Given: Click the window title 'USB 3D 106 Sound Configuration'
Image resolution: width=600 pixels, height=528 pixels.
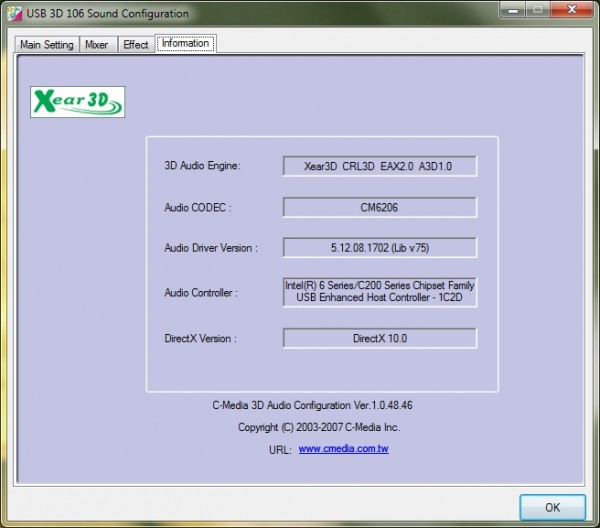Looking at the screenshot, I should pos(108,13).
